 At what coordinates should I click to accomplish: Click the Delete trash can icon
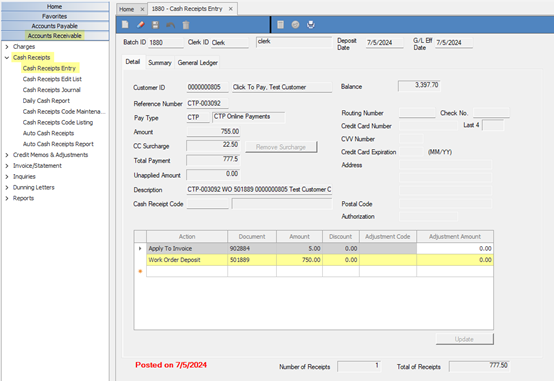[x=186, y=25]
